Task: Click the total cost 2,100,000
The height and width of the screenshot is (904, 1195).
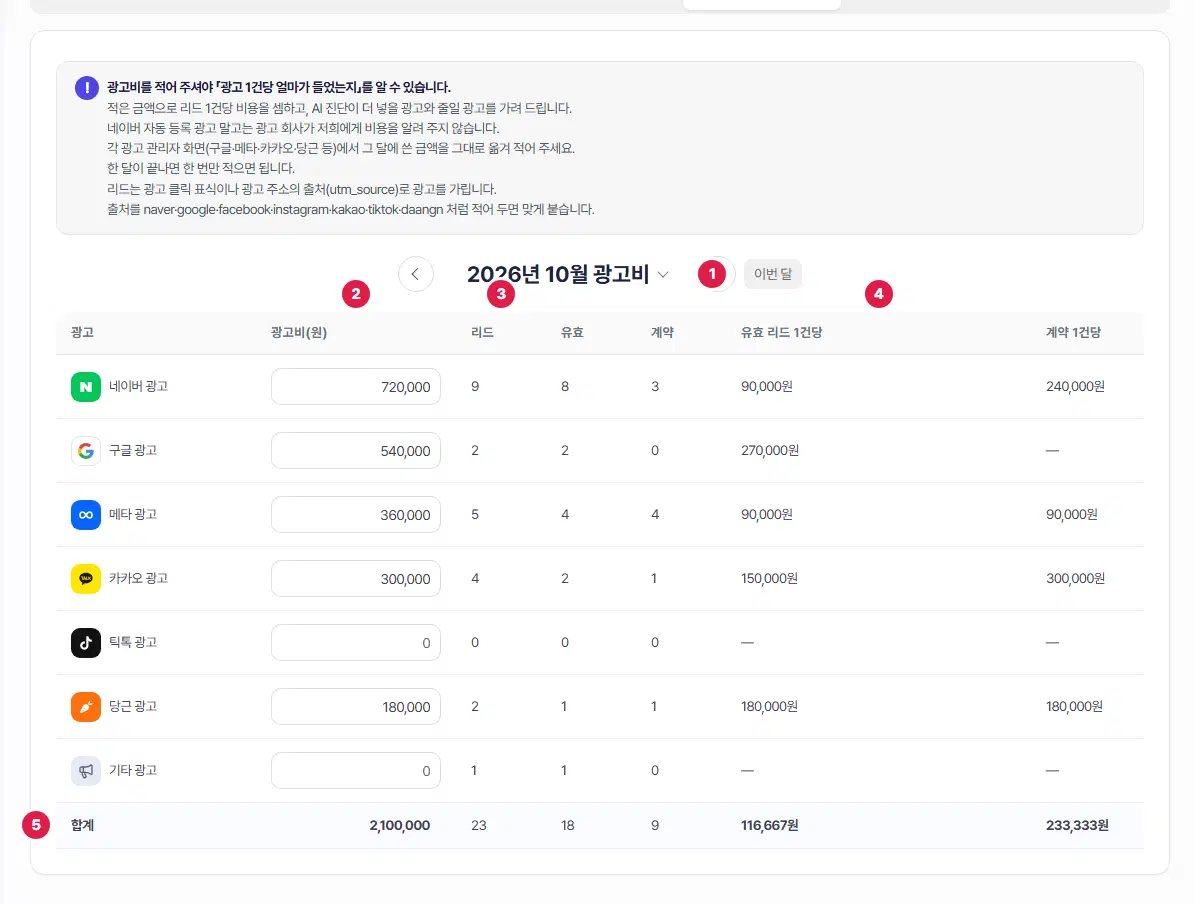Action: coord(399,825)
